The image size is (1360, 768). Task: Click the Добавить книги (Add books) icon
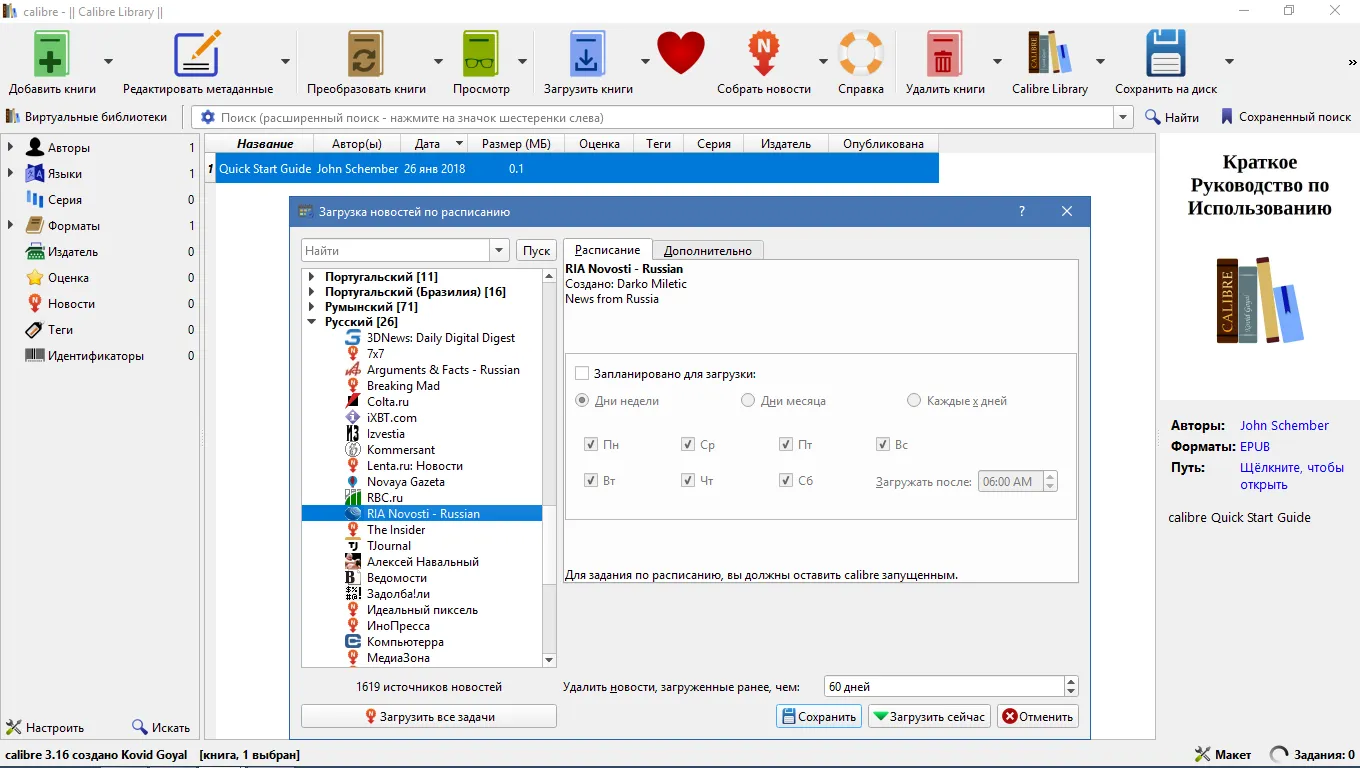pyautogui.click(x=52, y=52)
